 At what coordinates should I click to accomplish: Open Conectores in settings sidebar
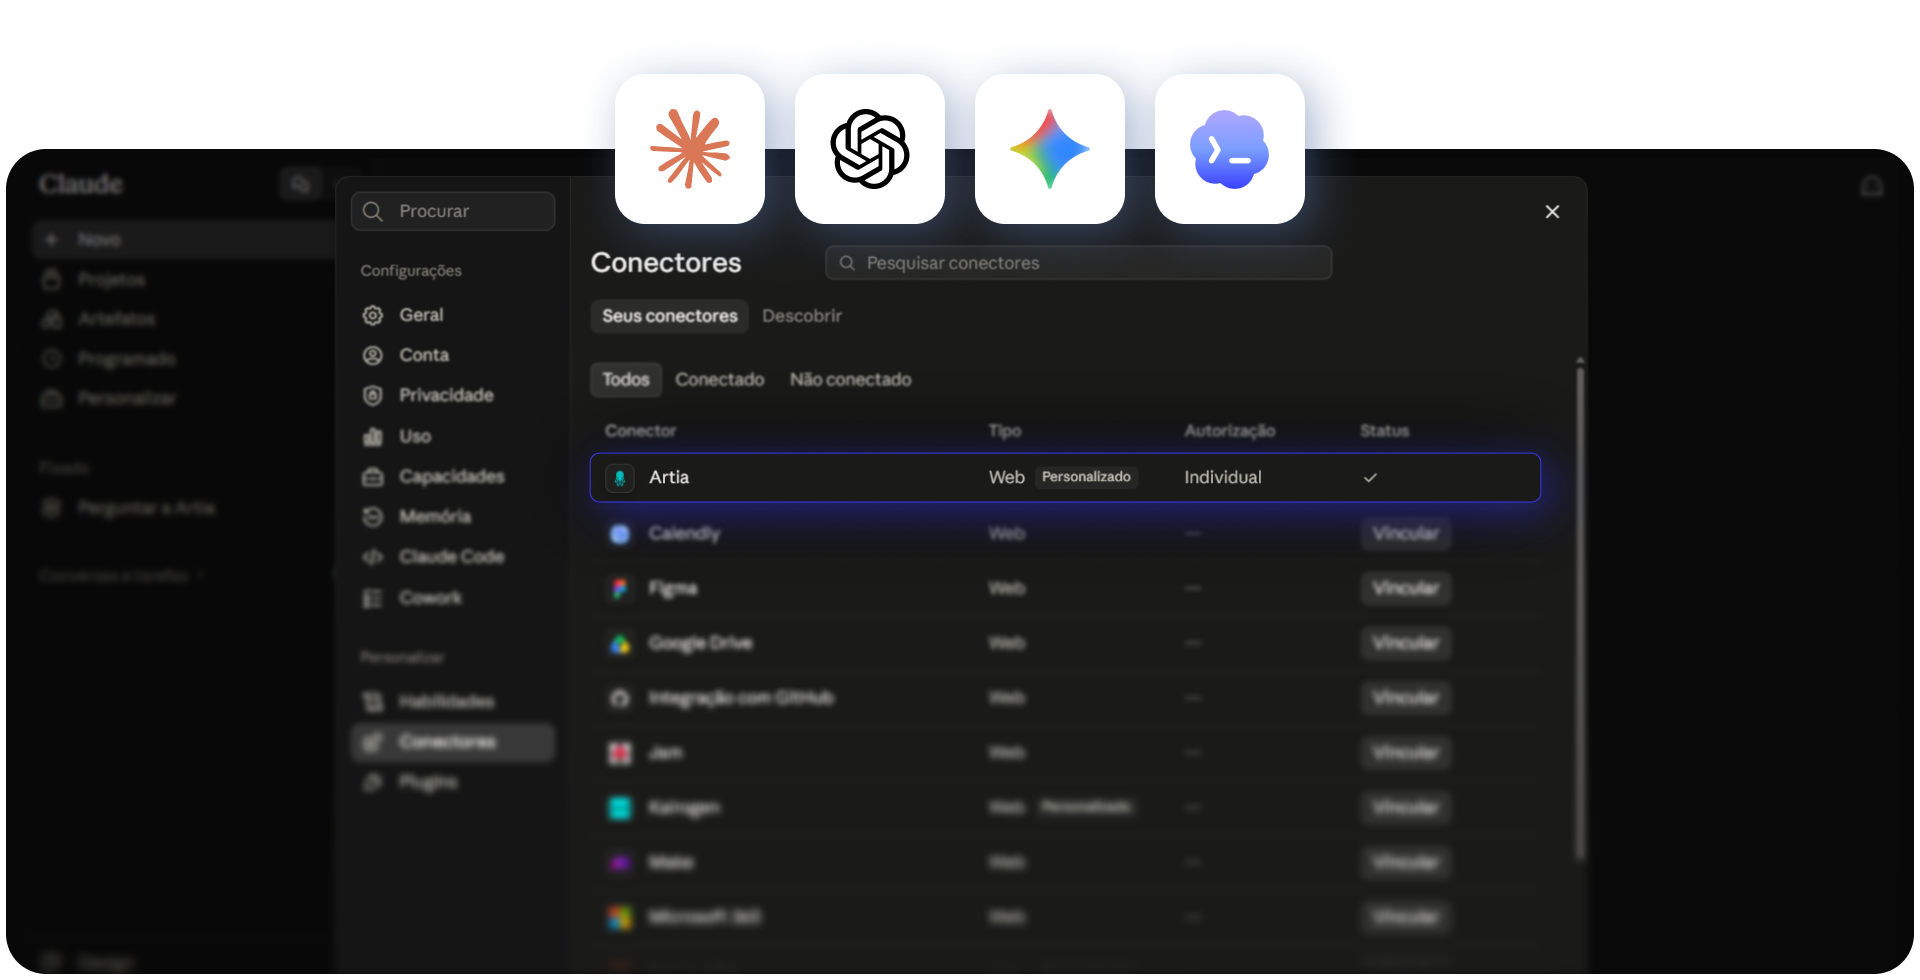[x=453, y=742]
